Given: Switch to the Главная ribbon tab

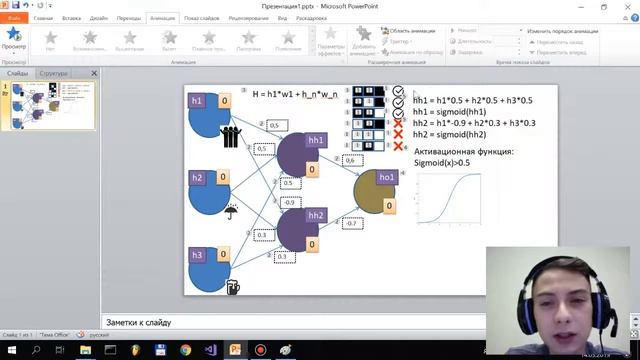Looking at the screenshot, I should click(x=43, y=18).
